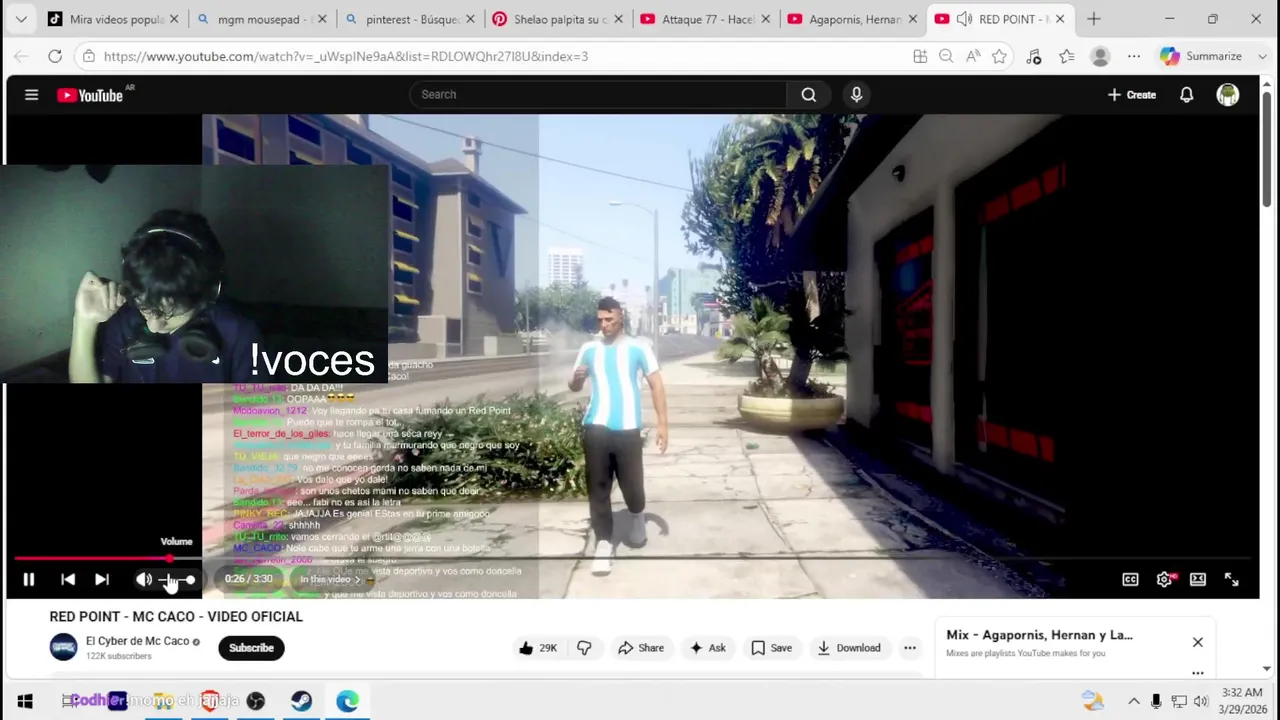1280x720 pixels.
Task: Open a new browser tab
Action: [1093, 19]
